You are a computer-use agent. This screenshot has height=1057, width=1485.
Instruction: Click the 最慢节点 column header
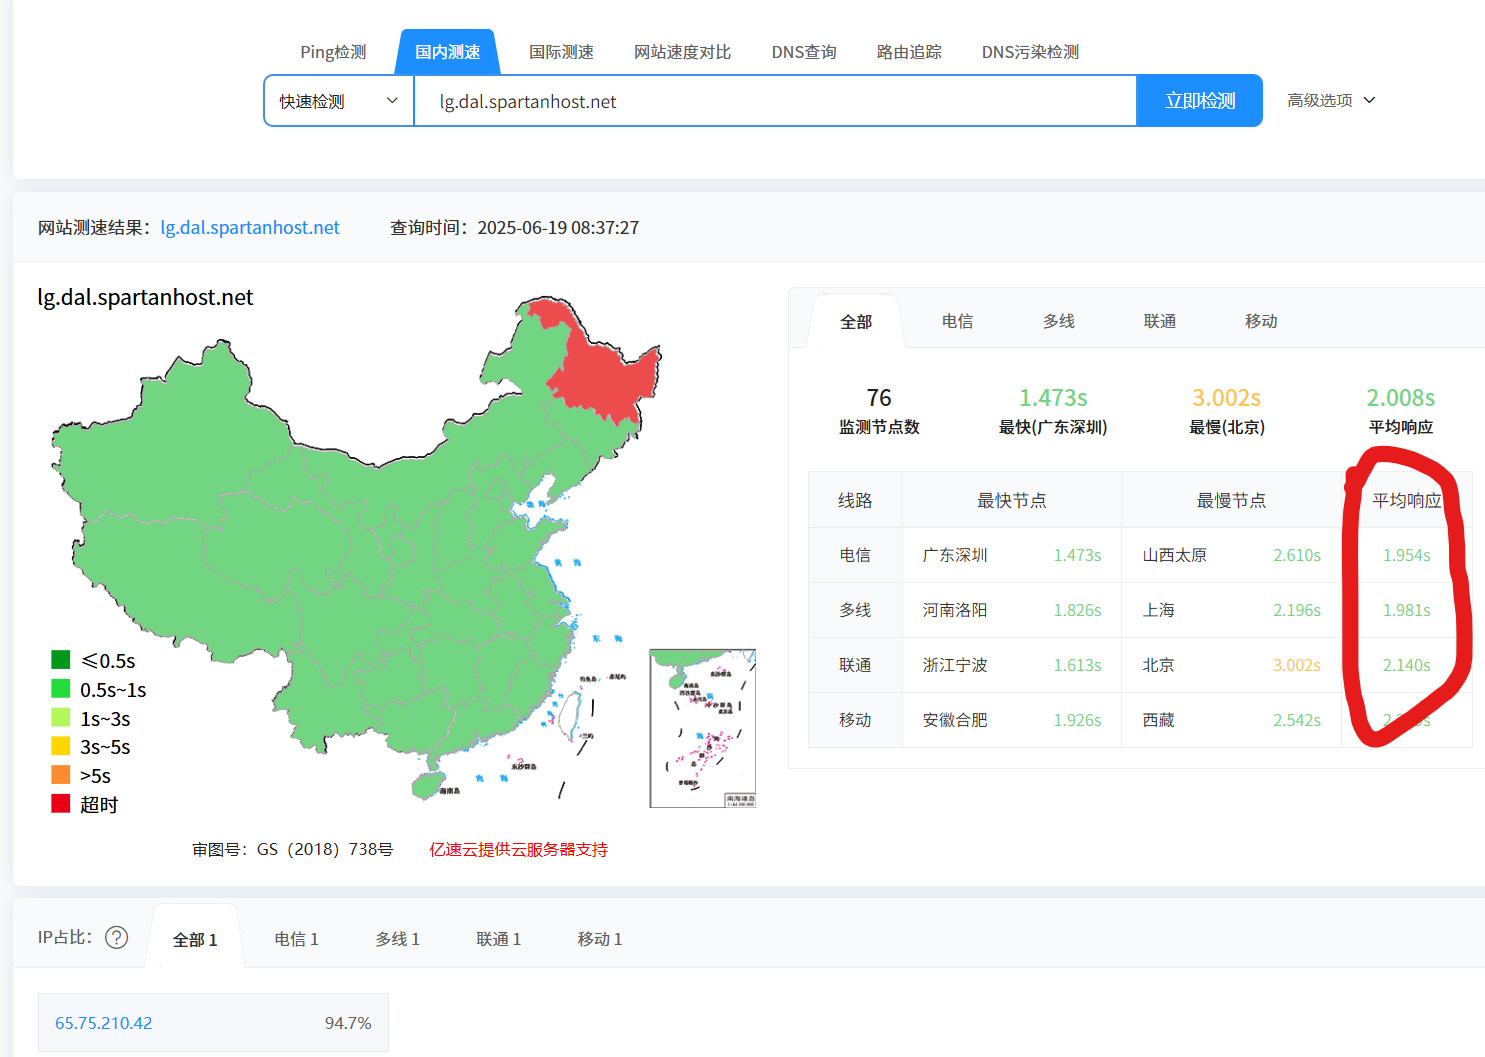click(x=1231, y=500)
